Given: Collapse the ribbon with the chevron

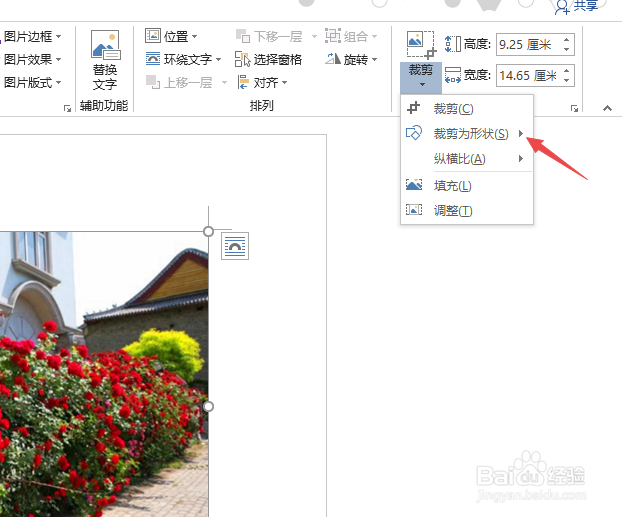Looking at the screenshot, I should 607,108.
